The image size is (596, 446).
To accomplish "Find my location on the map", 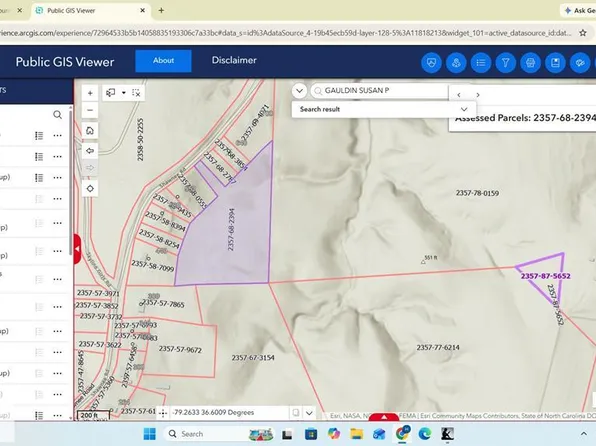I will click(x=90, y=189).
